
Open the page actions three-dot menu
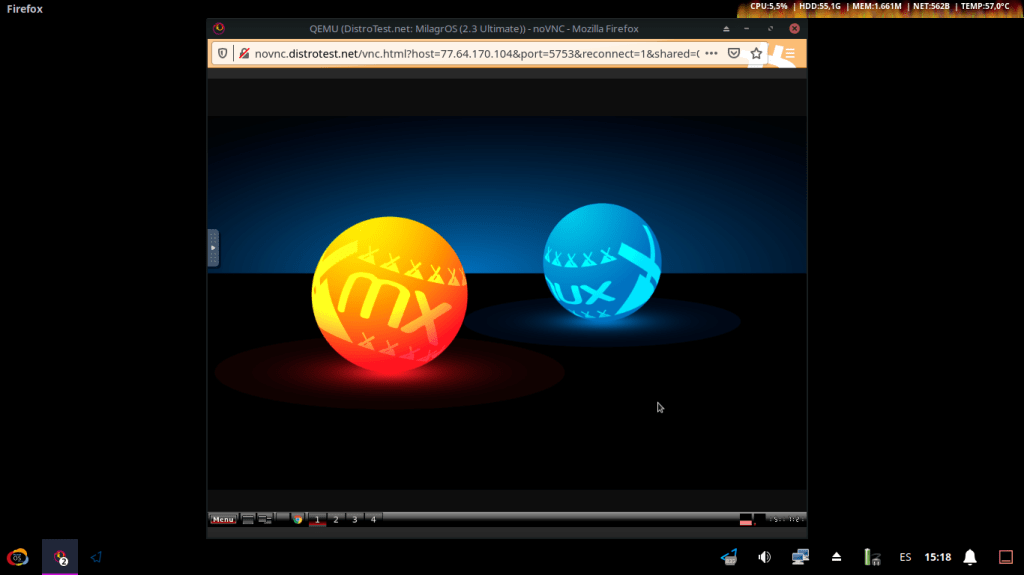tap(711, 53)
